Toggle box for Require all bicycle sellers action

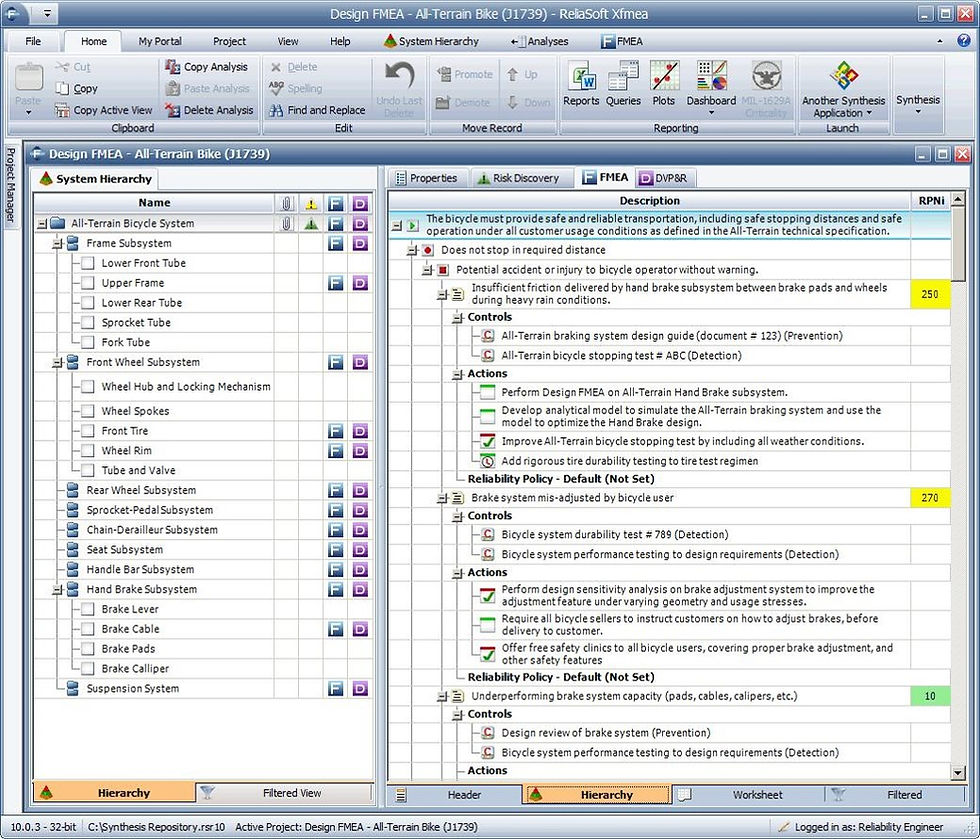point(488,625)
